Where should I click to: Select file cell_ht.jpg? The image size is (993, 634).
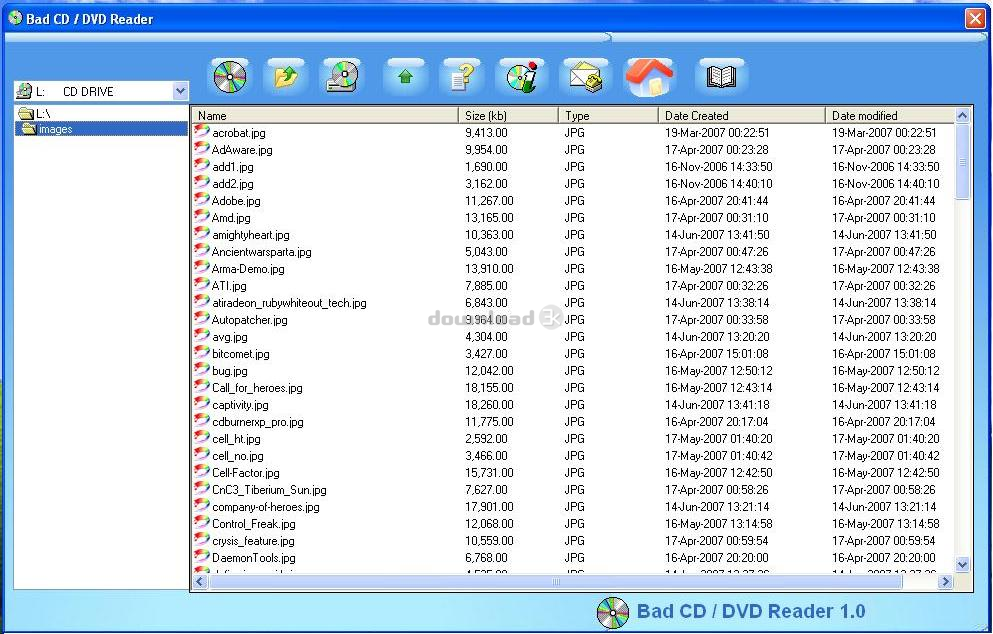coord(236,439)
